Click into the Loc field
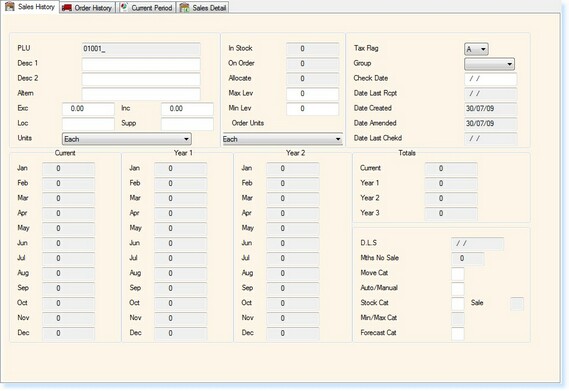 tap(88, 124)
